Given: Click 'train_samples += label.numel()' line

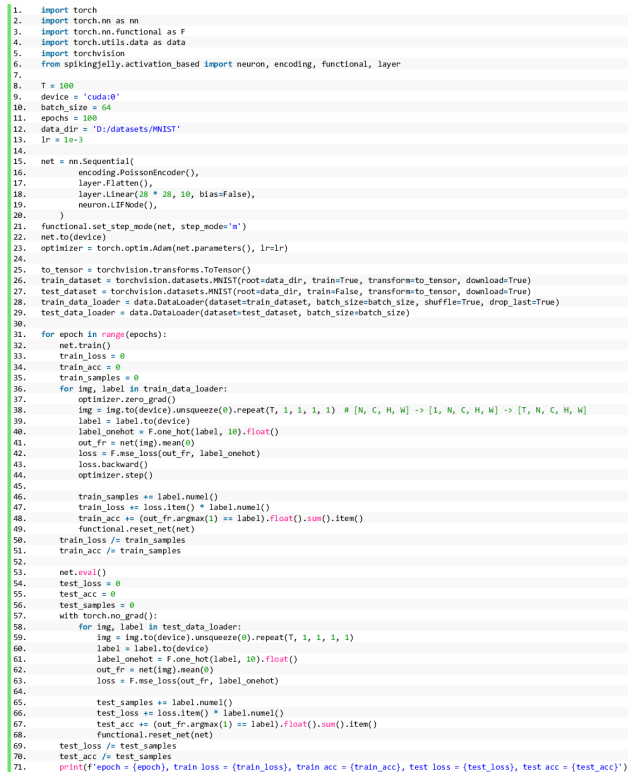Looking at the screenshot, I should point(148,497).
